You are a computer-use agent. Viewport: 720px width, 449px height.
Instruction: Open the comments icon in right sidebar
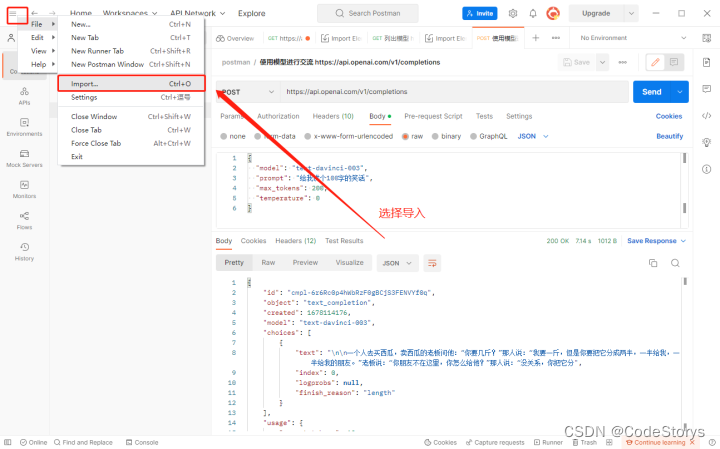(706, 89)
